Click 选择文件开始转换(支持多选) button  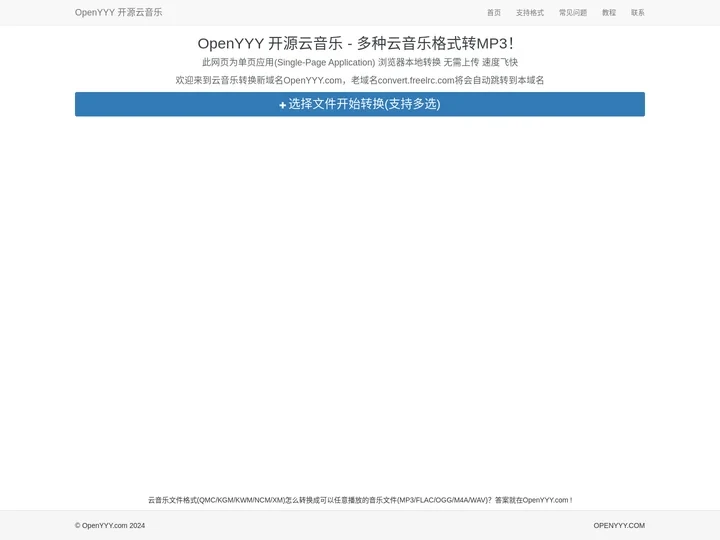pos(360,104)
